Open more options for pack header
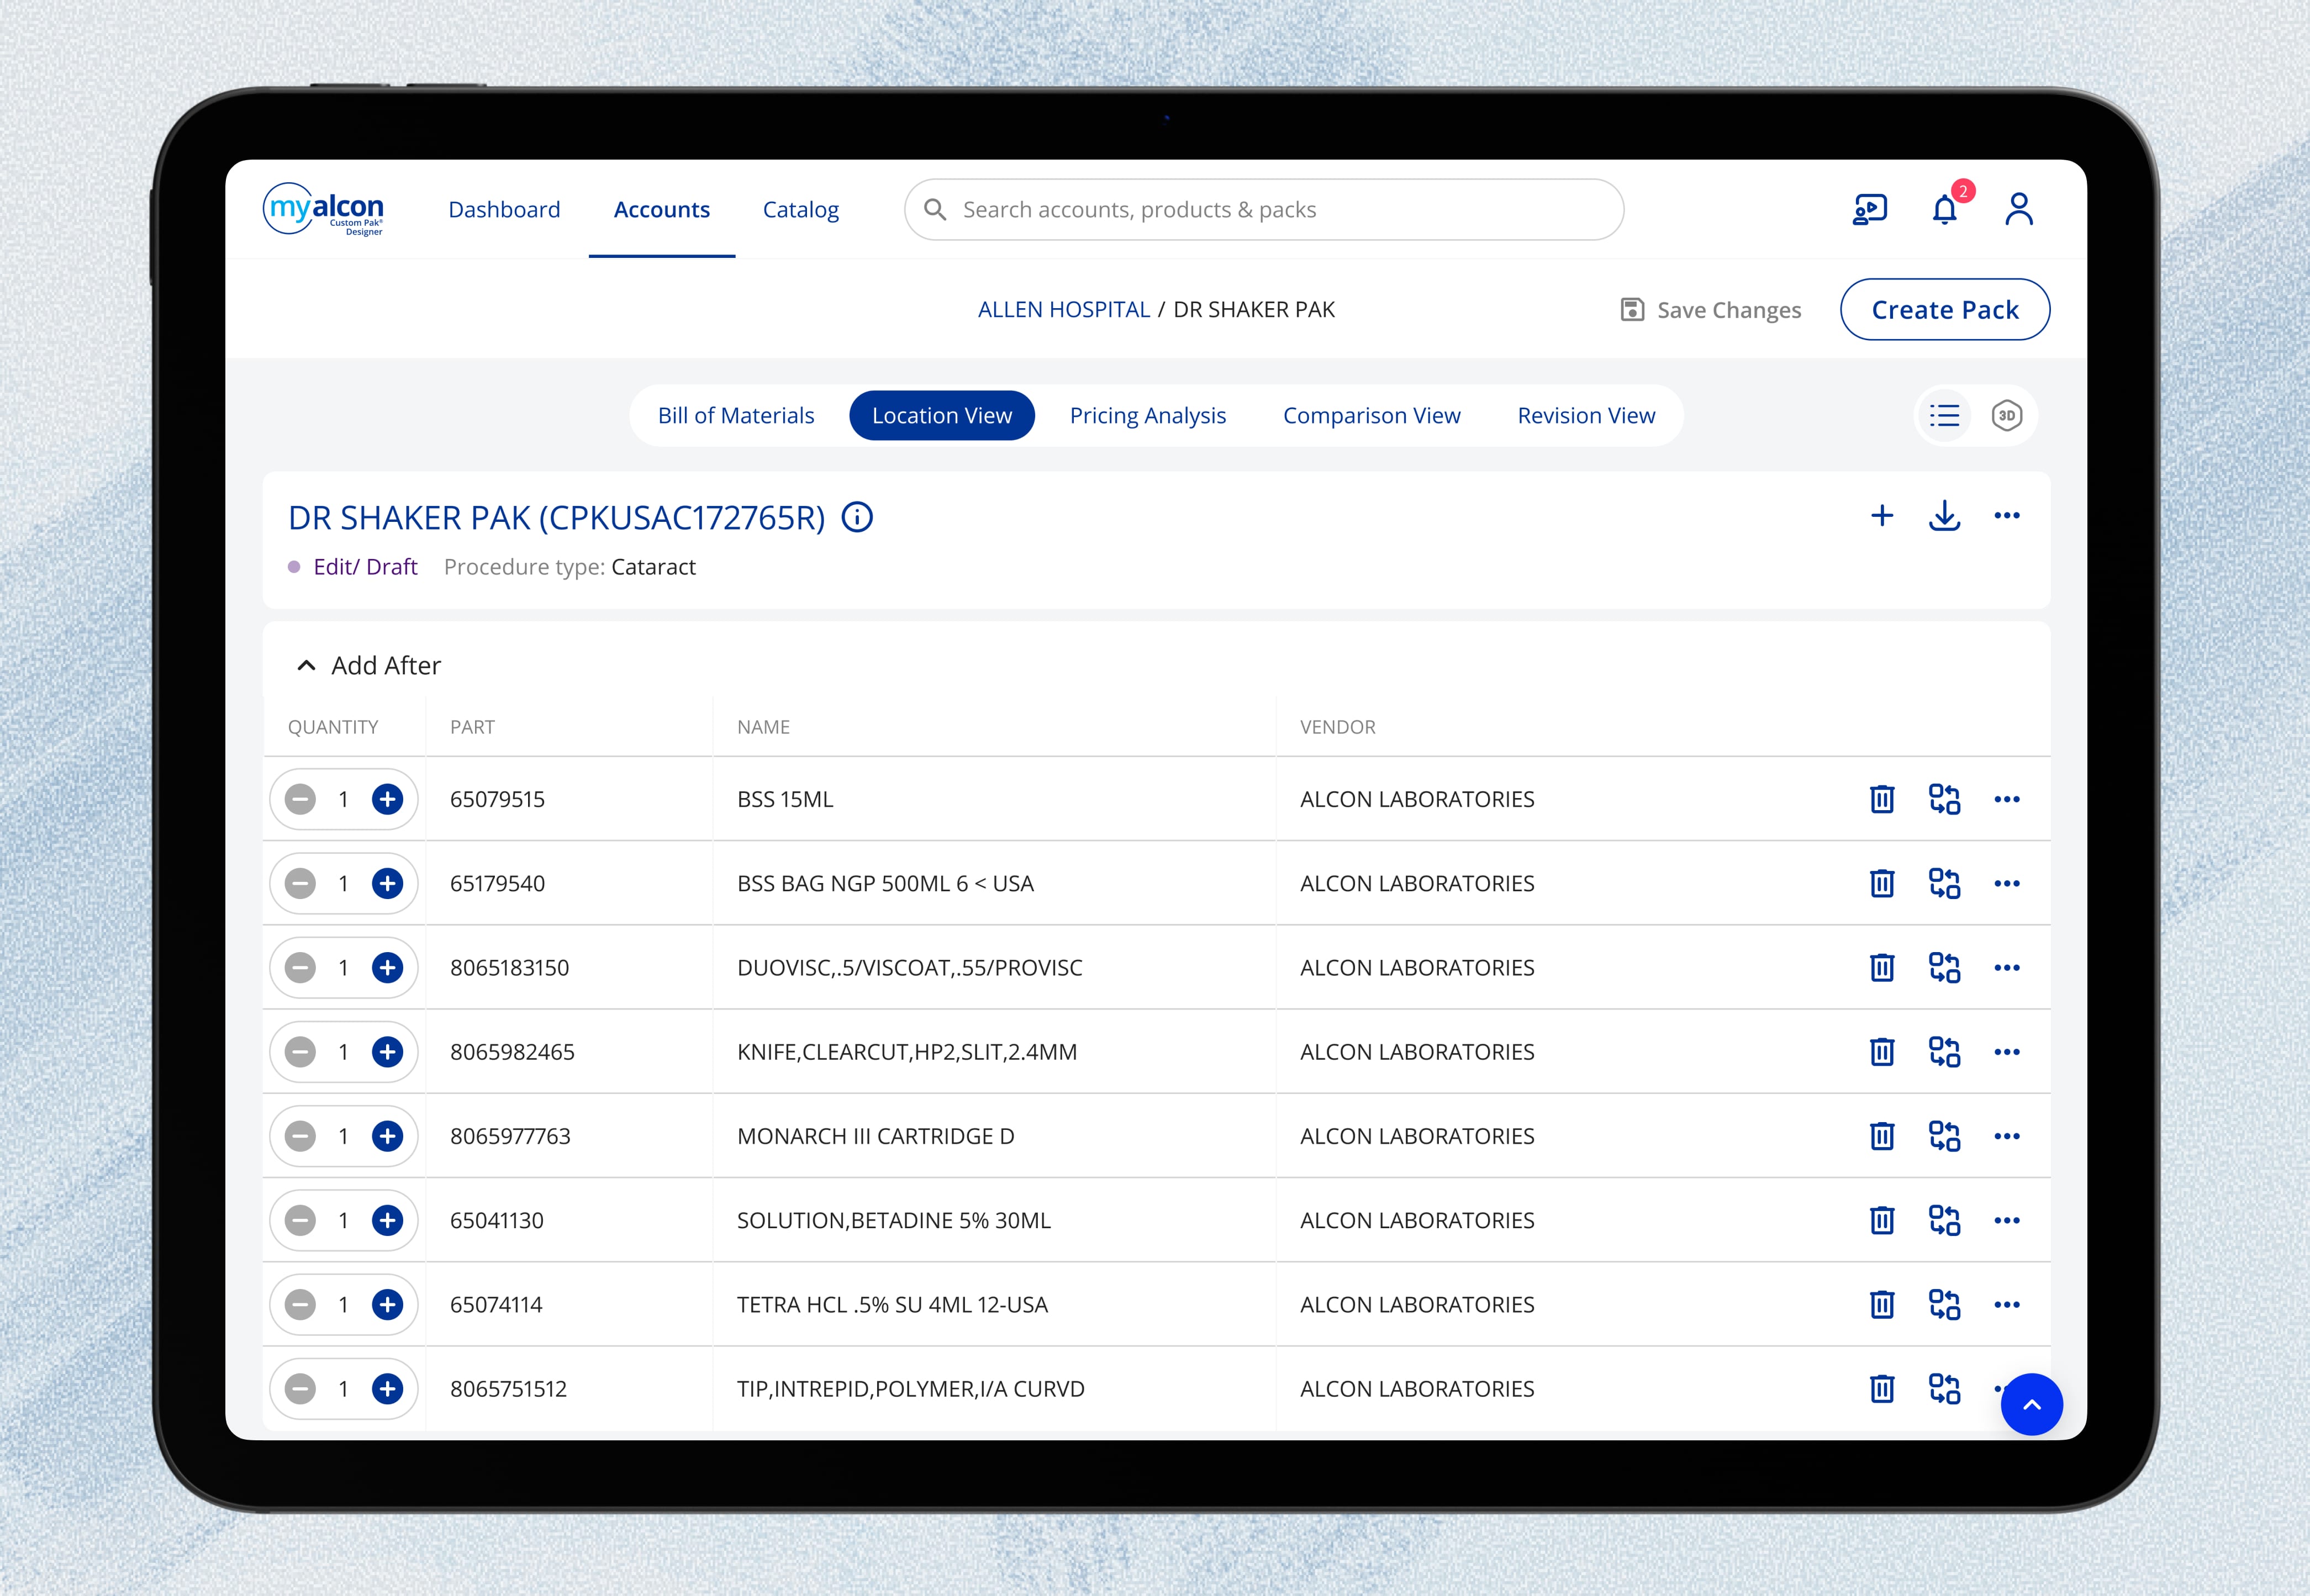The height and width of the screenshot is (1596, 2310). click(x=2007, y=515)
